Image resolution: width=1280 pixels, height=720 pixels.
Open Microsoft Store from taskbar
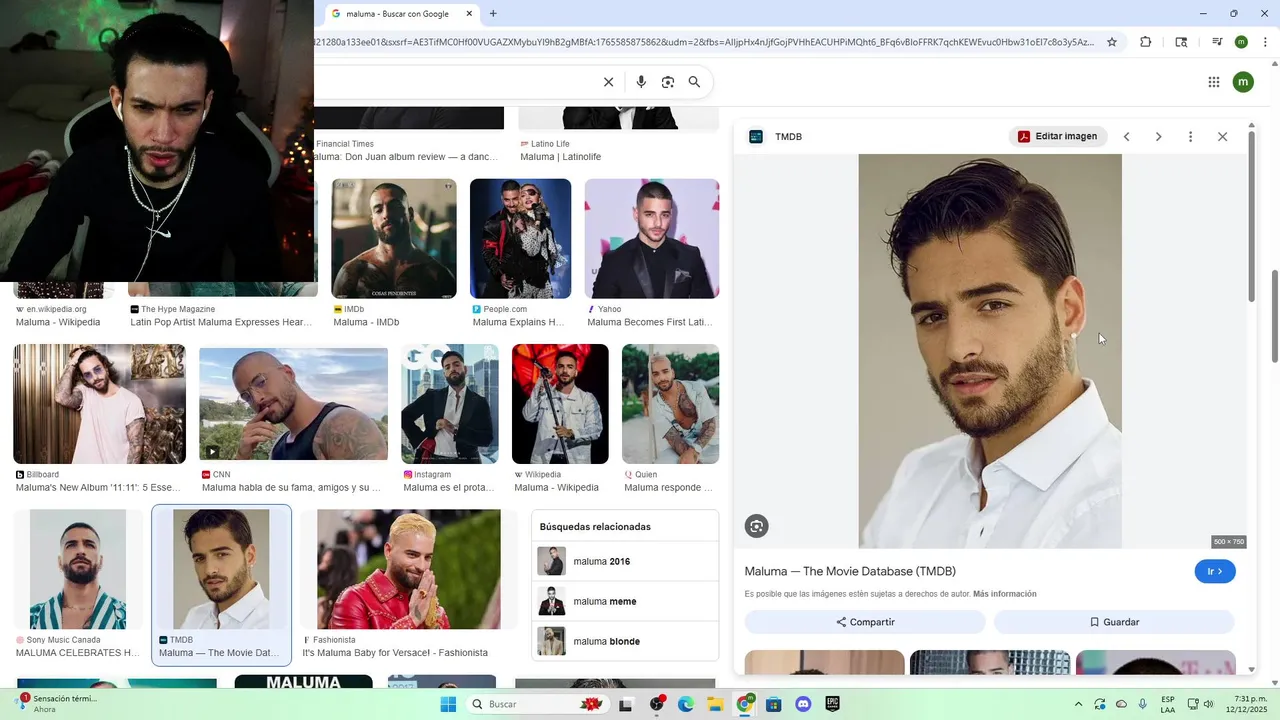(773, 704)
